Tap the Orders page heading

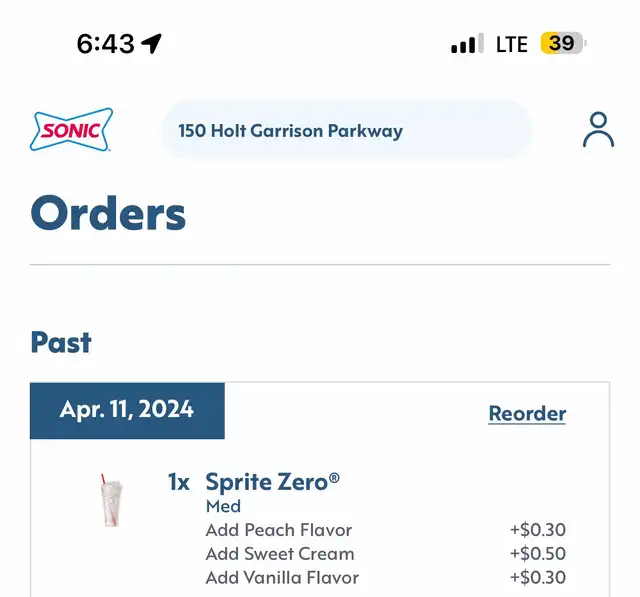coord(108,213)
